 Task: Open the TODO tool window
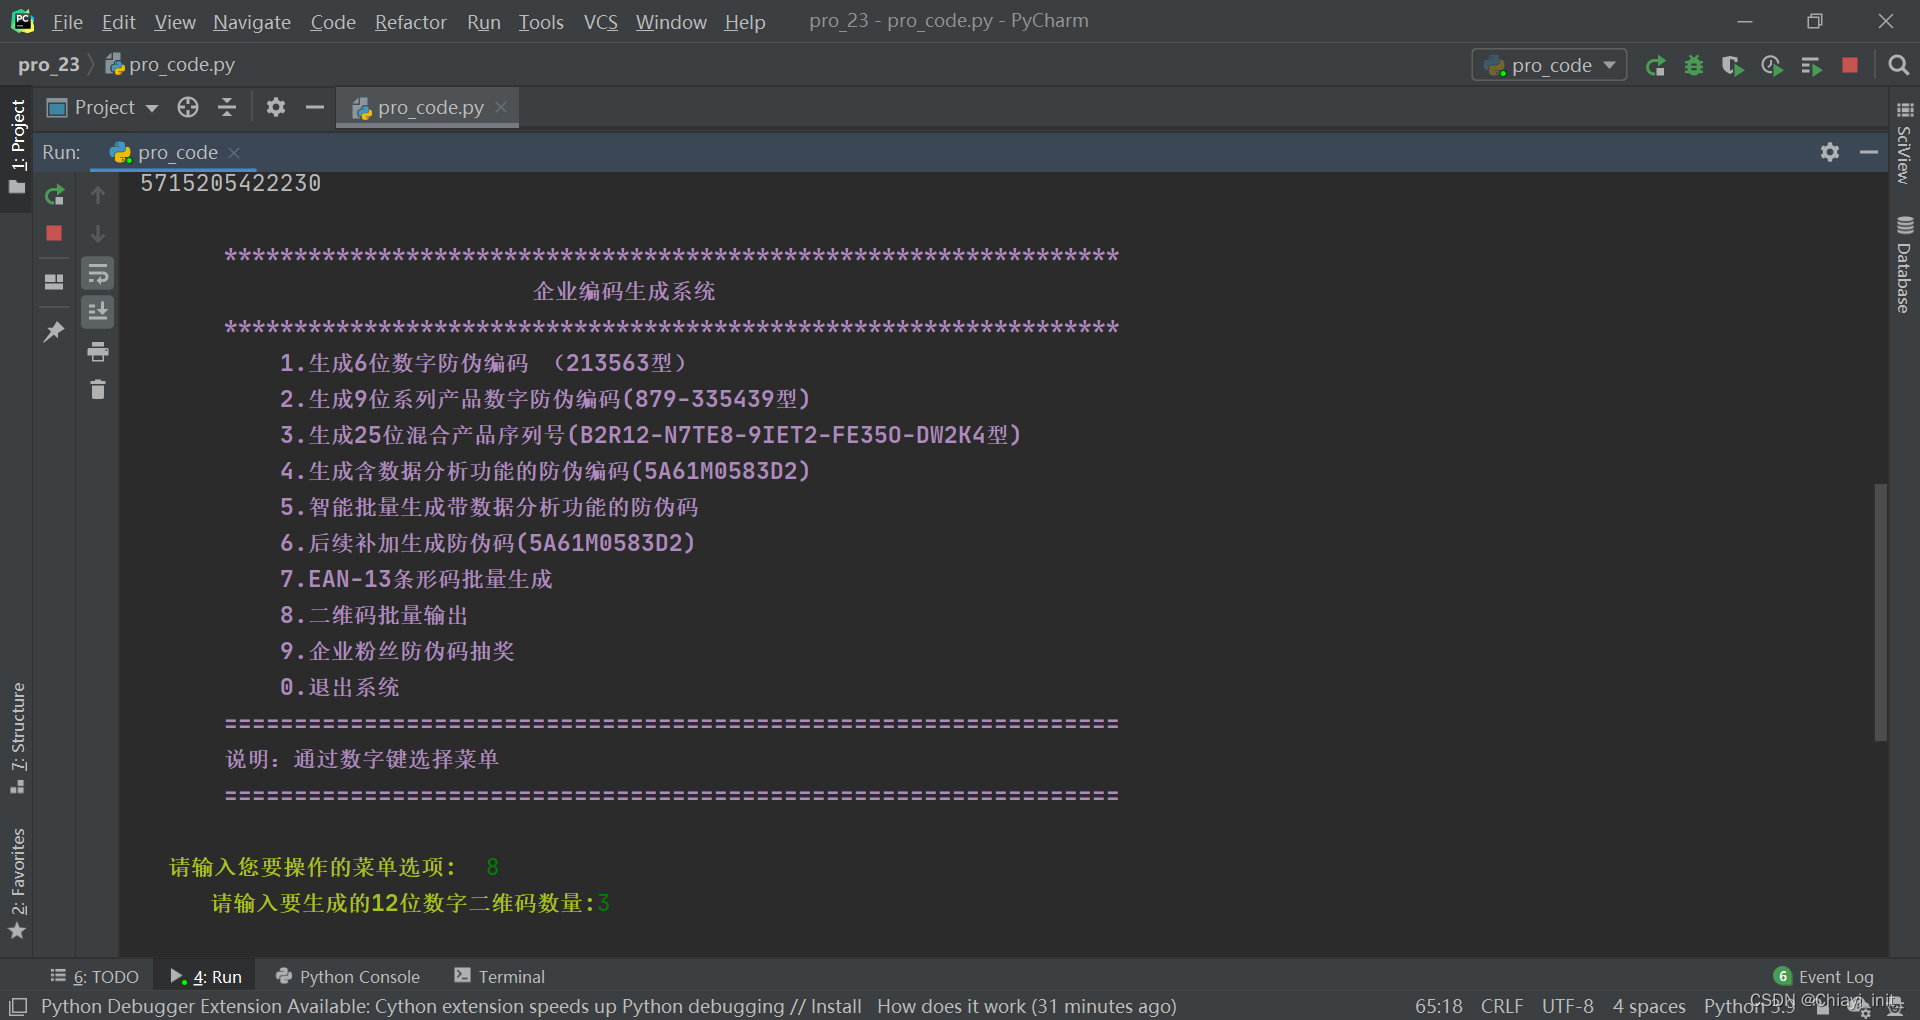coord(95,977)
